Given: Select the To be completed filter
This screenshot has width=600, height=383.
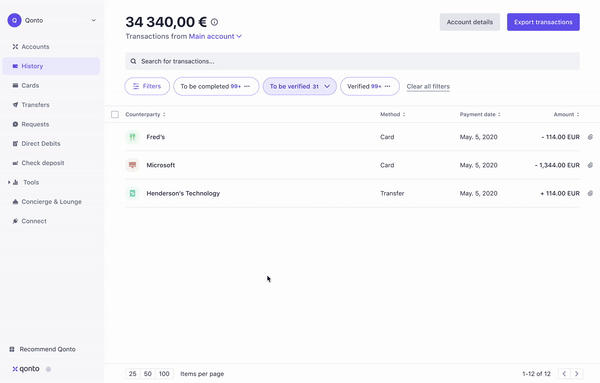Looking at the screenshot, I should [216, 86].
